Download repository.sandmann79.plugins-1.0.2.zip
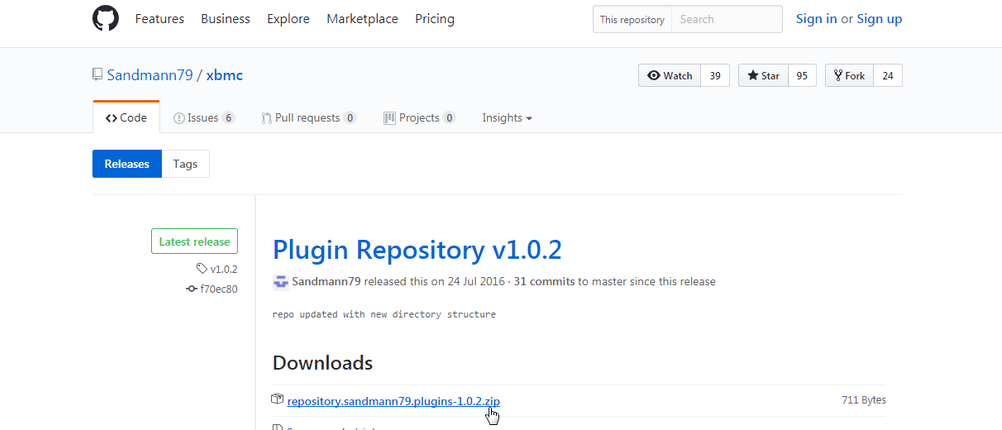The width and height of the screenshot is (1002, 430). tap(393, 401)
